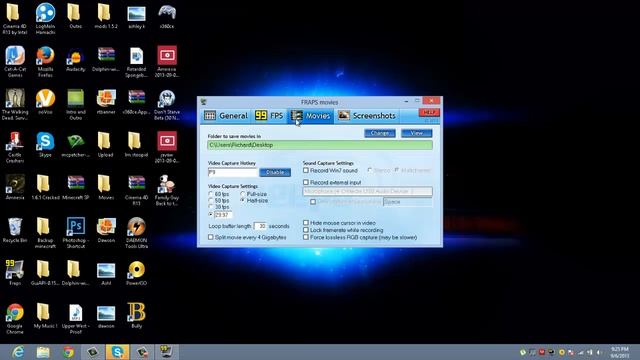Open the Intro and Outro green icon
The width and height of the screenshot is (640, 360).
76,104
